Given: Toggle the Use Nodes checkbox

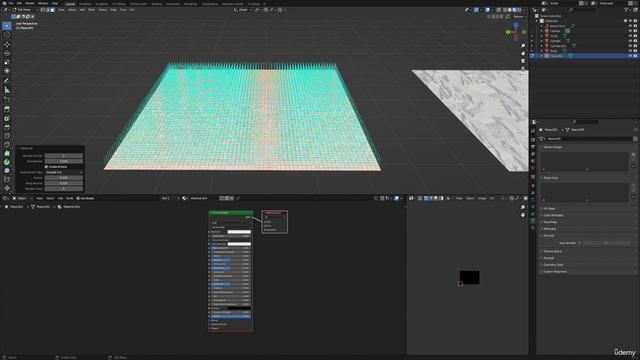Looking at the screenshot, I should pos(78,198).
